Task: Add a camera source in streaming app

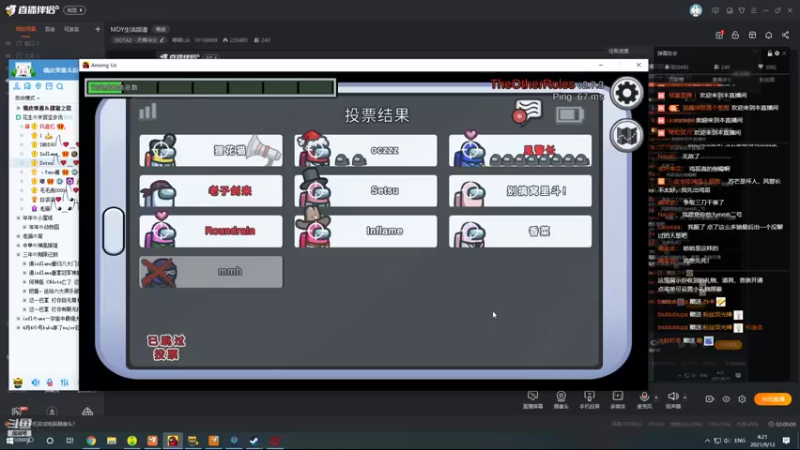Action: click(x=561, y=399)
